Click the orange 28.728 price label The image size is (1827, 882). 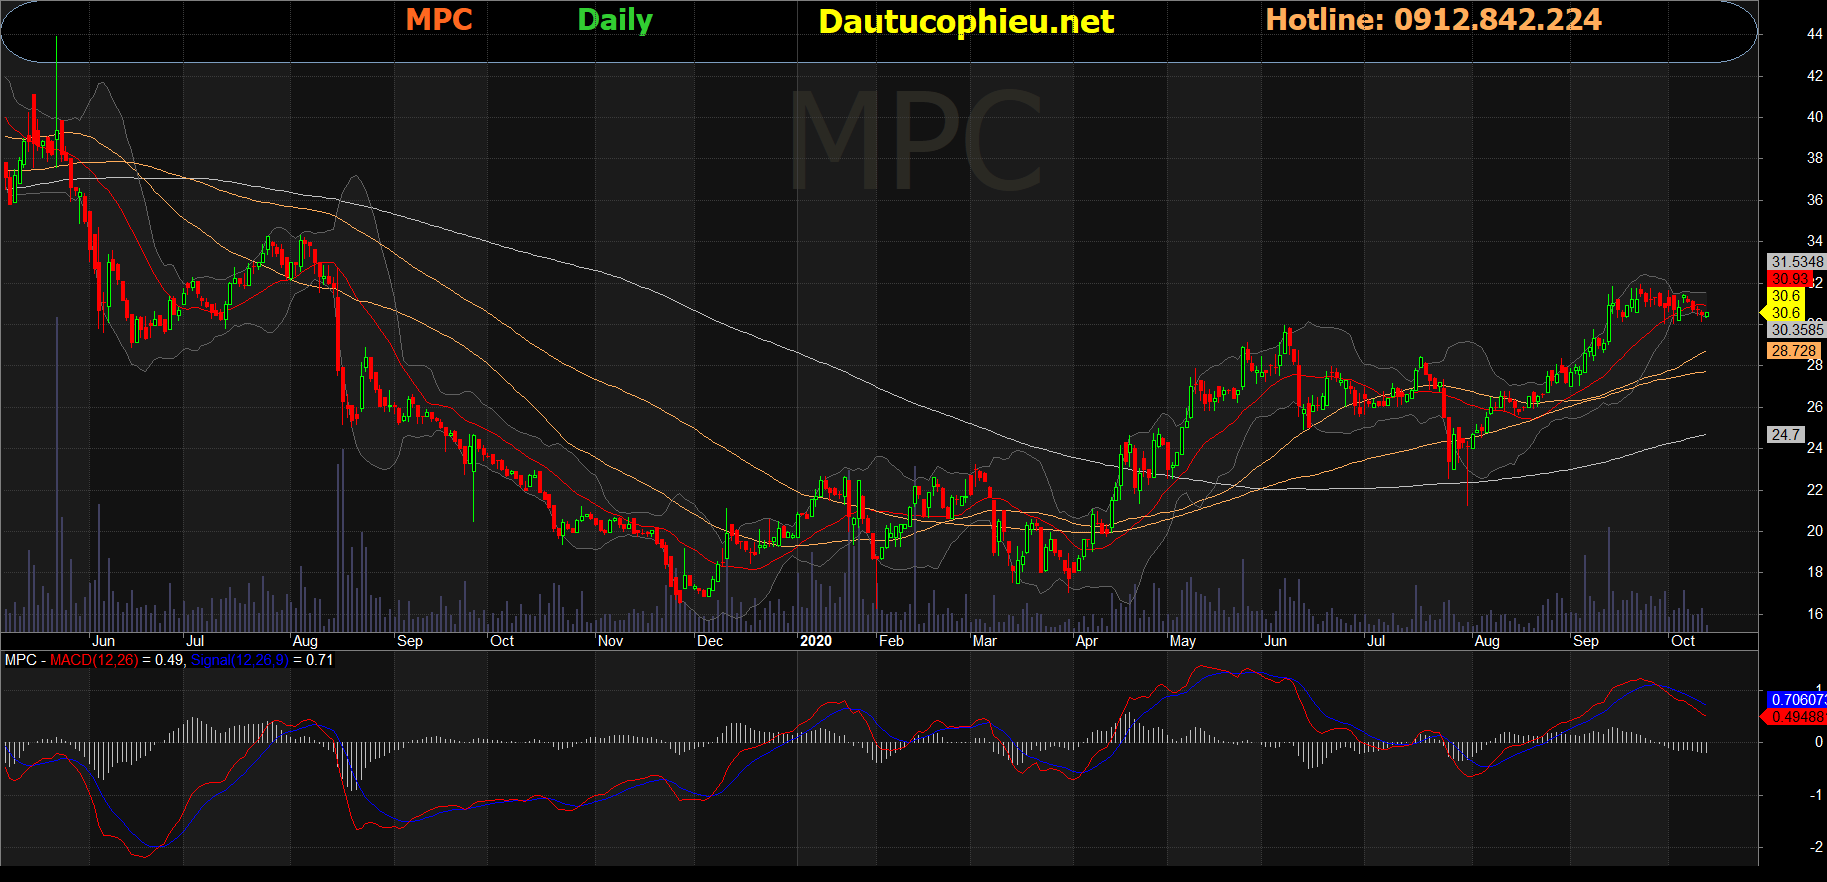coord(1794,351)
